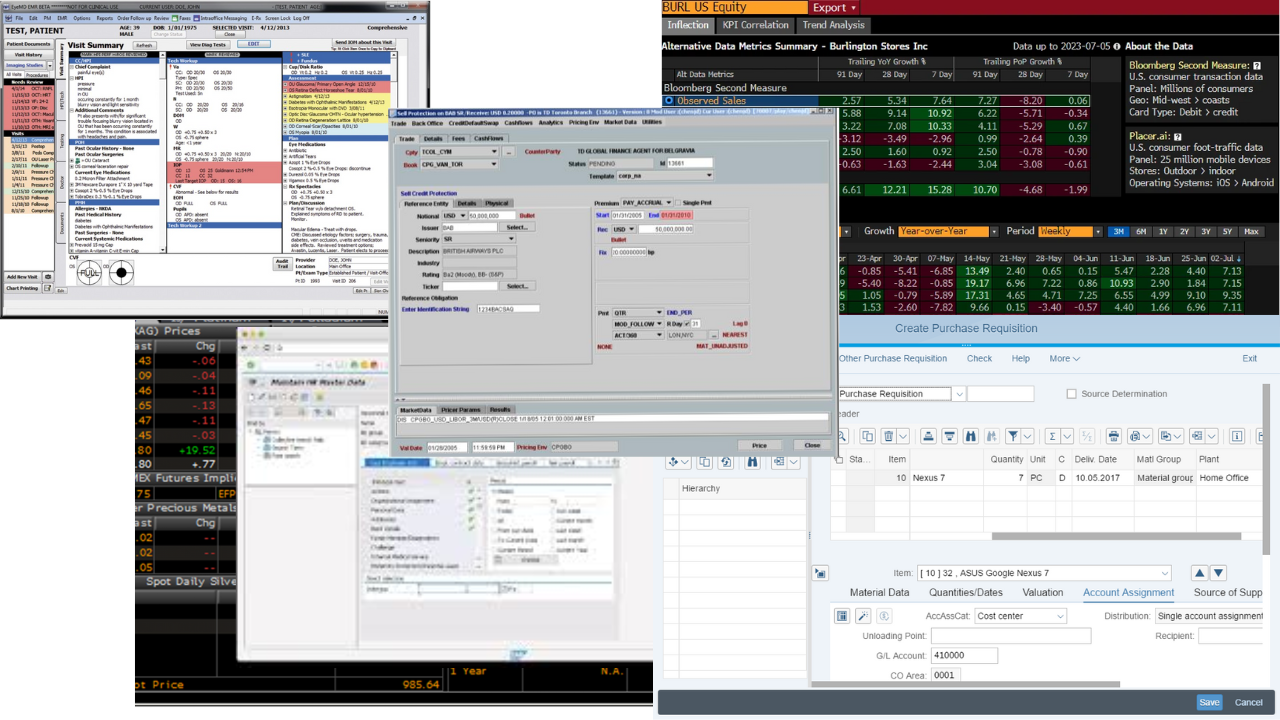Select the 1Y range on the Bloomberg chart
The image size is (1280, 720).
click(x=1165, y=231)
